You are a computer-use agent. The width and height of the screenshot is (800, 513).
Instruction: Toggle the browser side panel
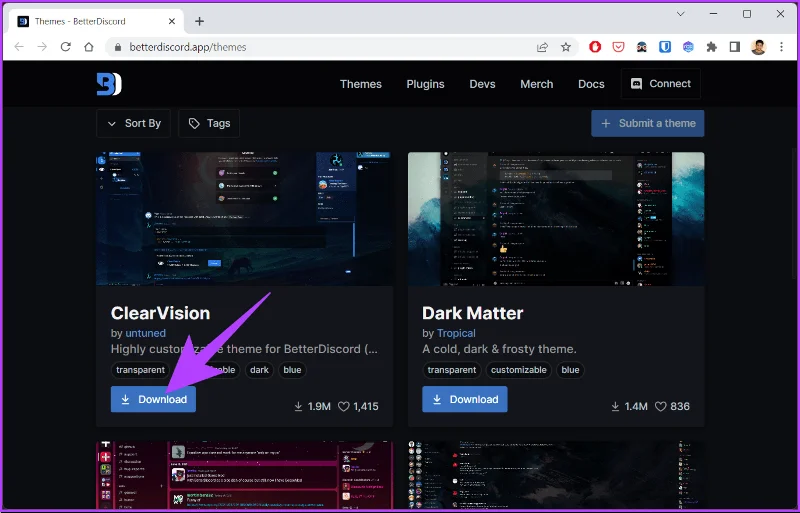point(735,47)
